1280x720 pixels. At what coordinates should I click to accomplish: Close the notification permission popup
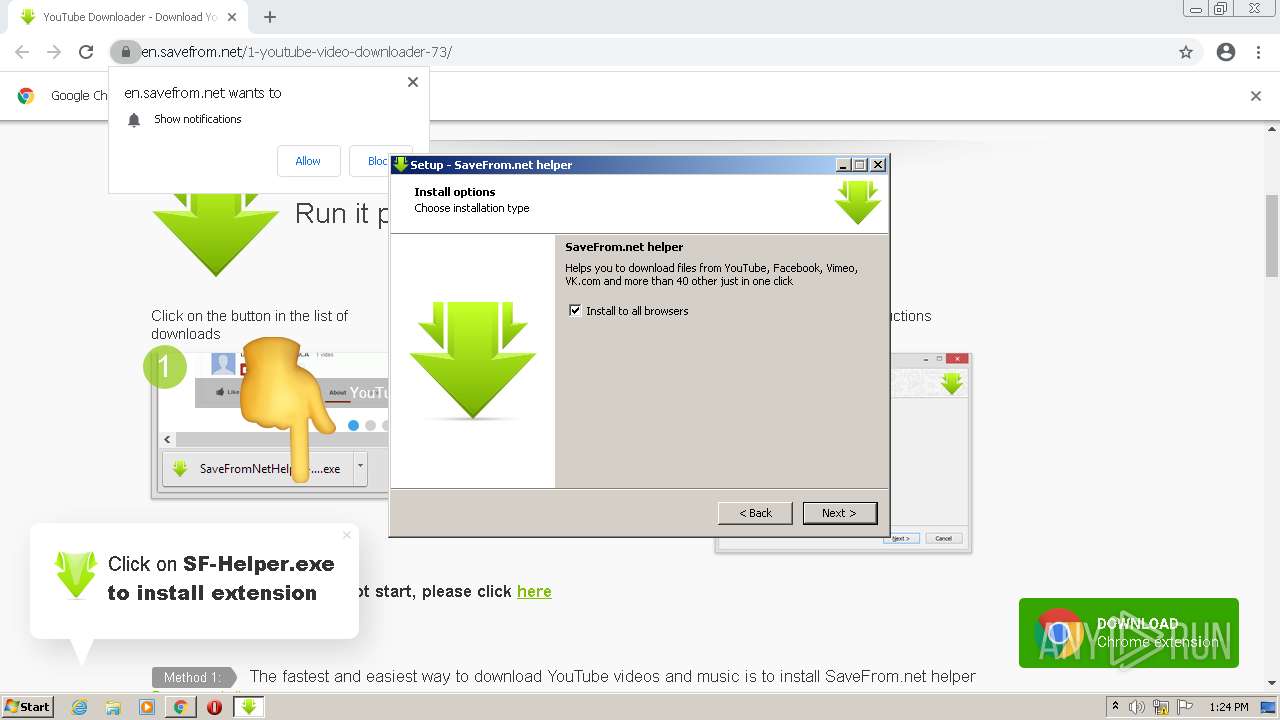tap(413, 82)
